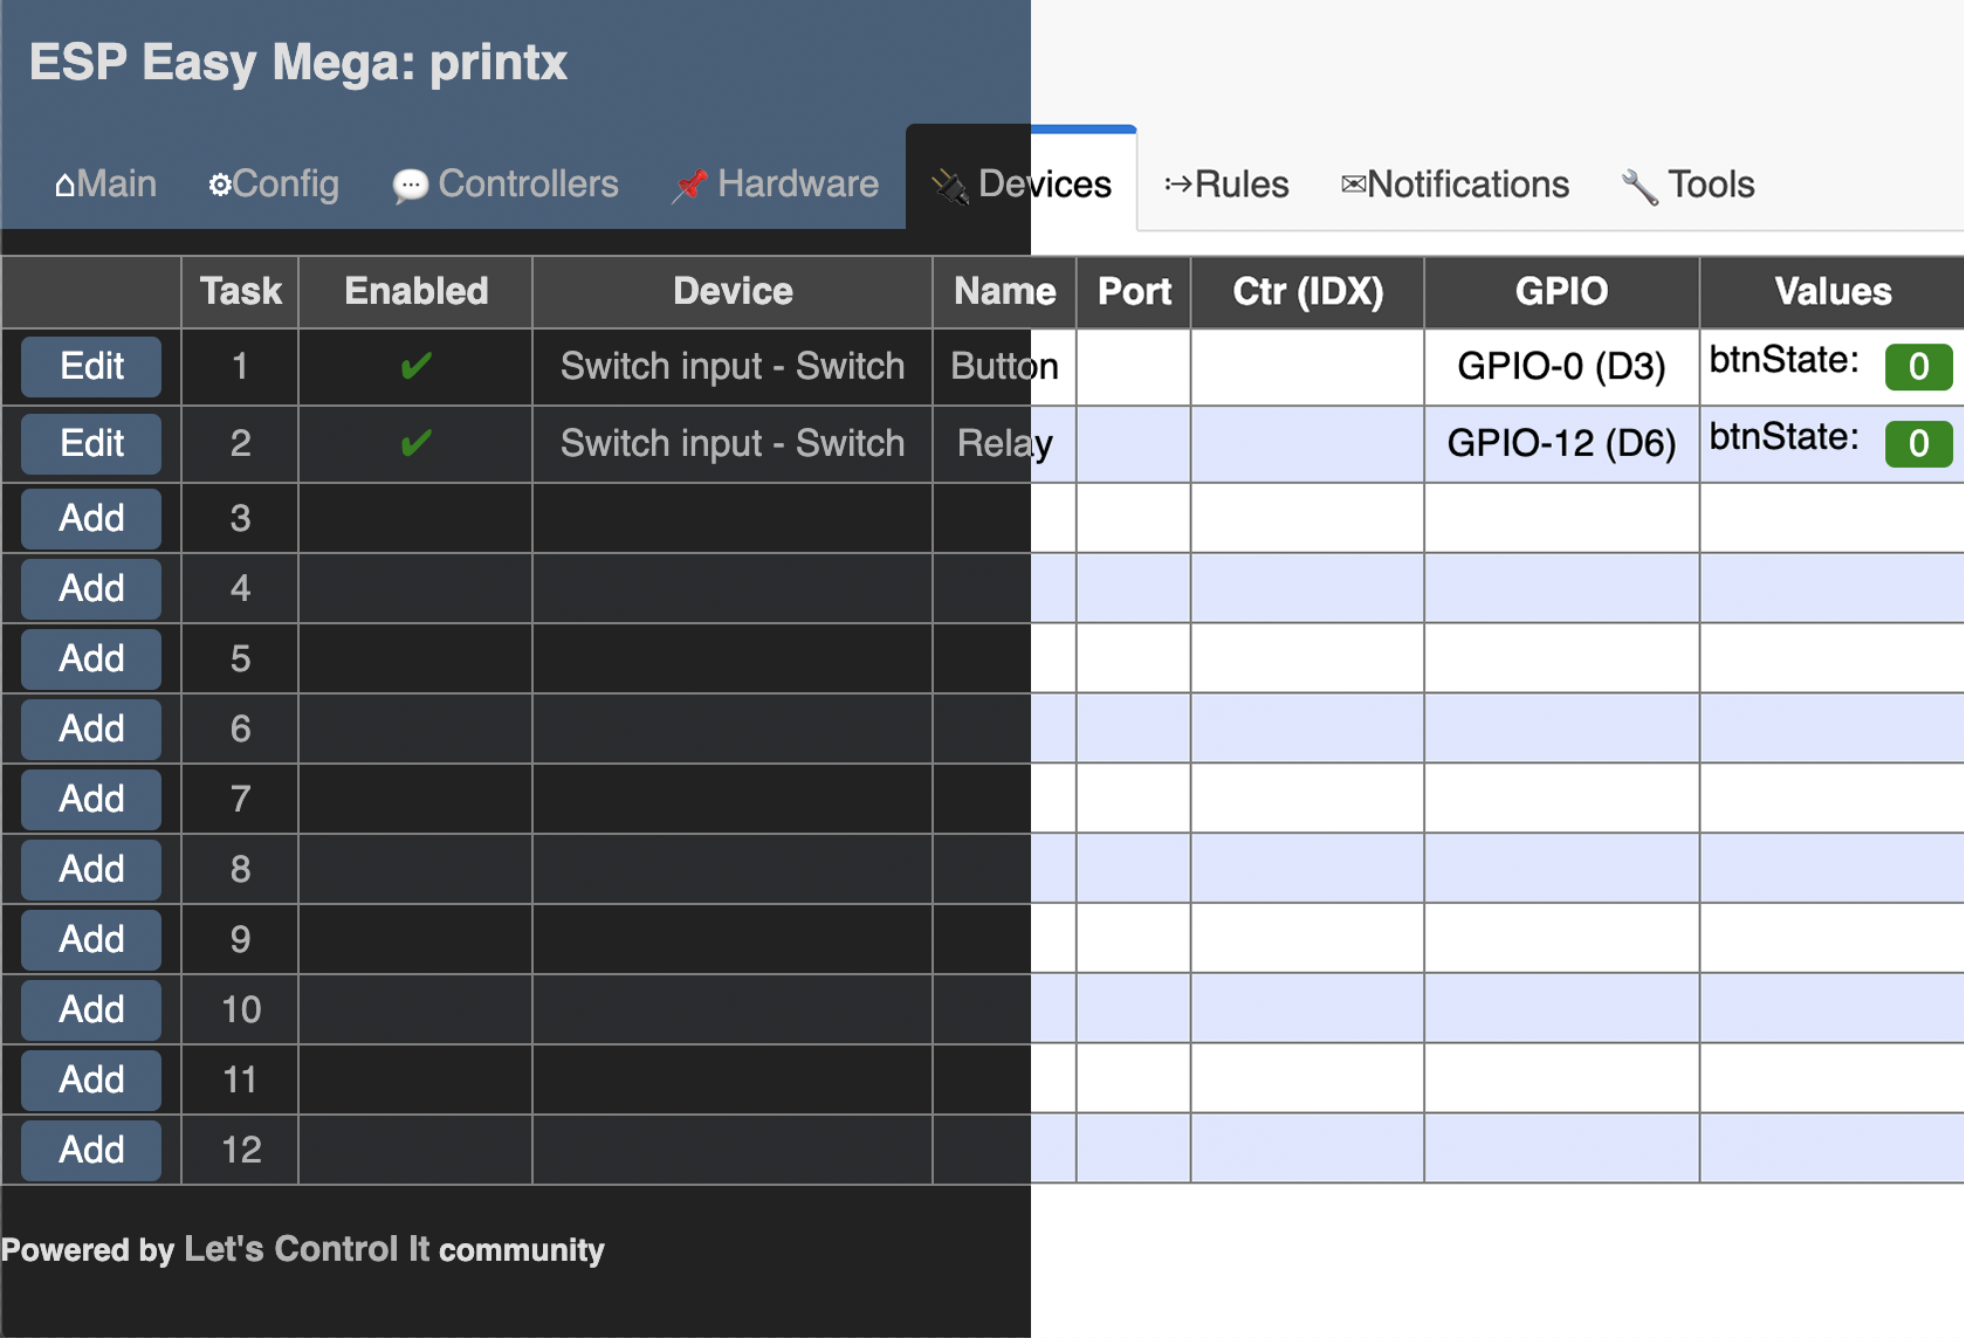Viewport: 1964px width, 1338px height.
Task: Click the Rules arrow icon
Action: pos(1177,183)
